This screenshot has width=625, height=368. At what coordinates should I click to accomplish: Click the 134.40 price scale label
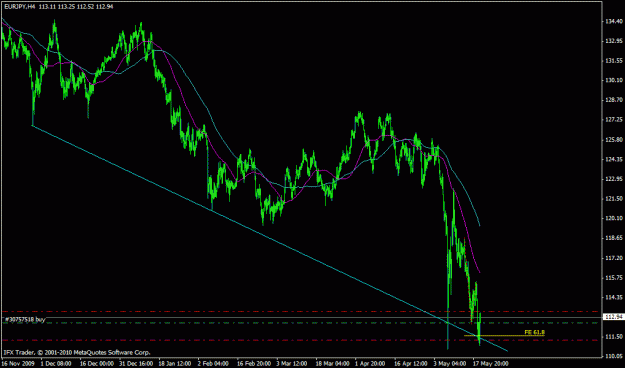(614, 22)
